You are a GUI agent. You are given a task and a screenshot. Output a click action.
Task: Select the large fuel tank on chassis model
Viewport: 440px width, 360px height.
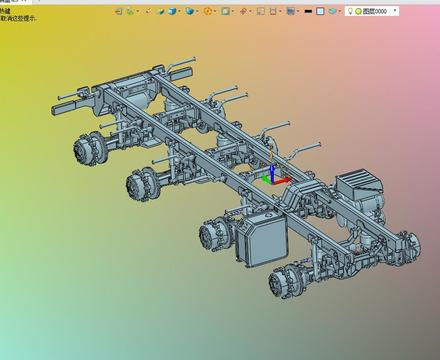262,238
